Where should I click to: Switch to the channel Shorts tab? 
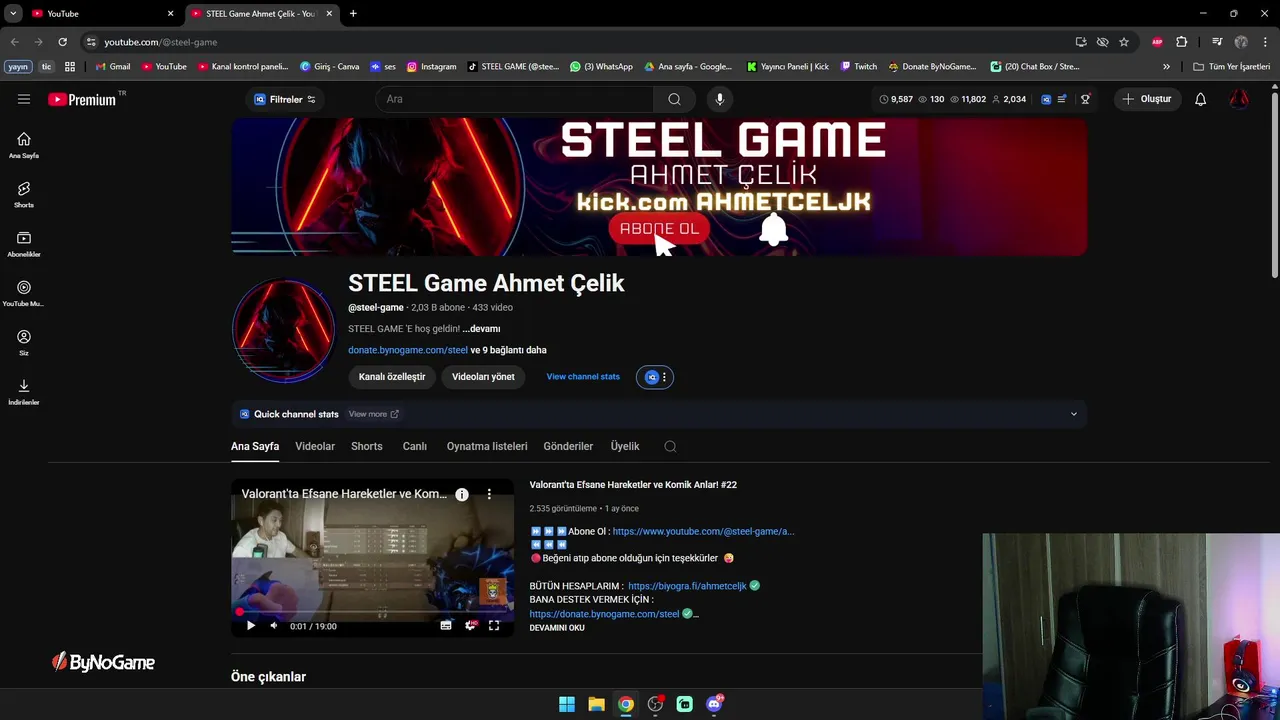367,446
